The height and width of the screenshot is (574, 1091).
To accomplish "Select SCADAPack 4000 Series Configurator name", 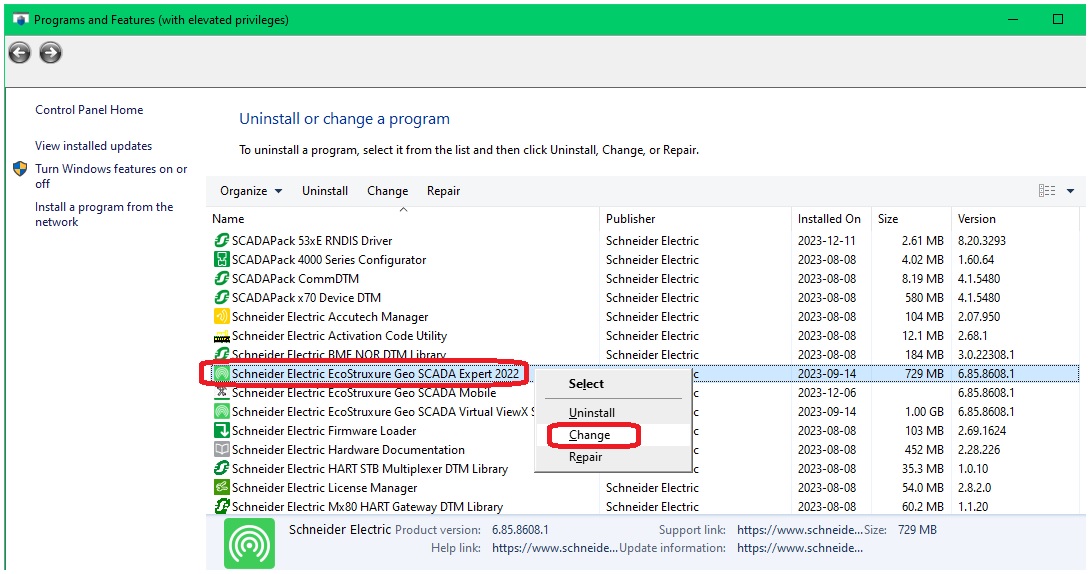I will coord(328,260).
